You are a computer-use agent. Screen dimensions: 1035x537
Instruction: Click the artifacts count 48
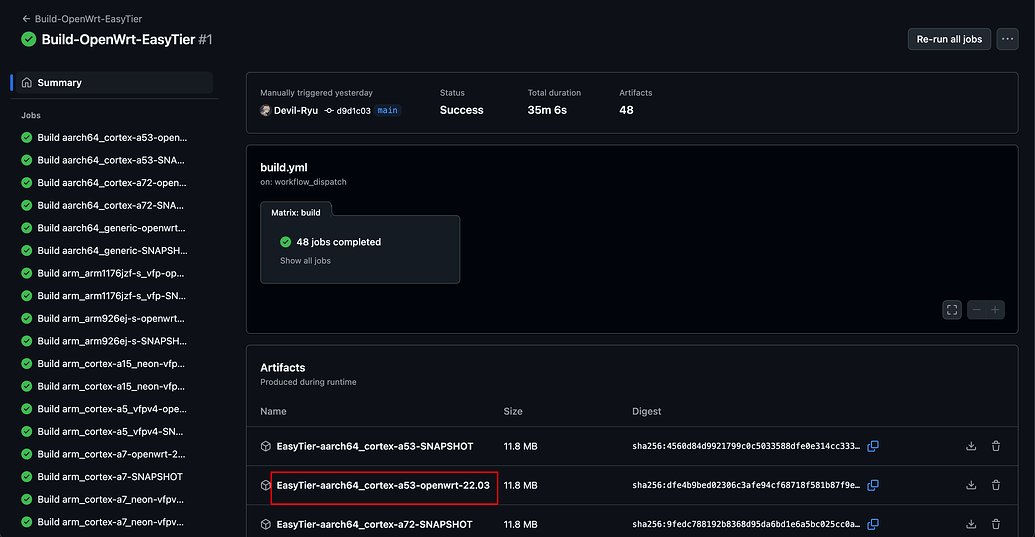click(x=626, y=110)
